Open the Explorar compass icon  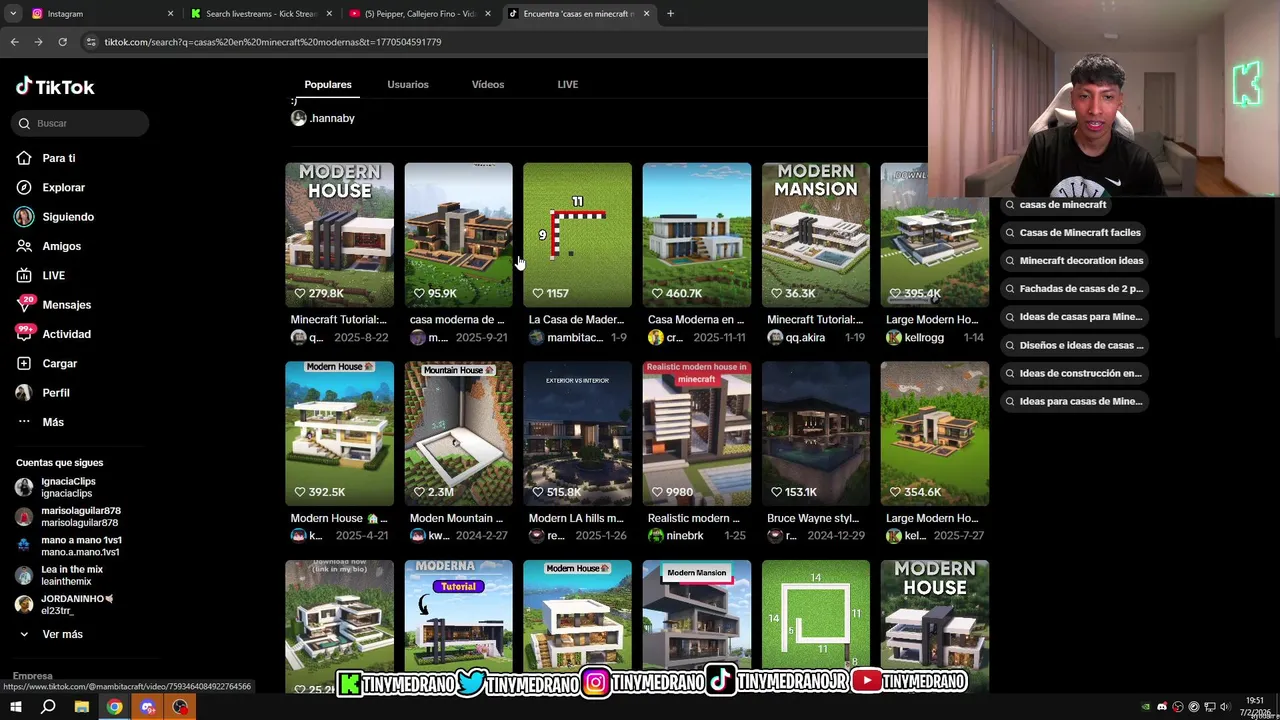tap(24, 187)
